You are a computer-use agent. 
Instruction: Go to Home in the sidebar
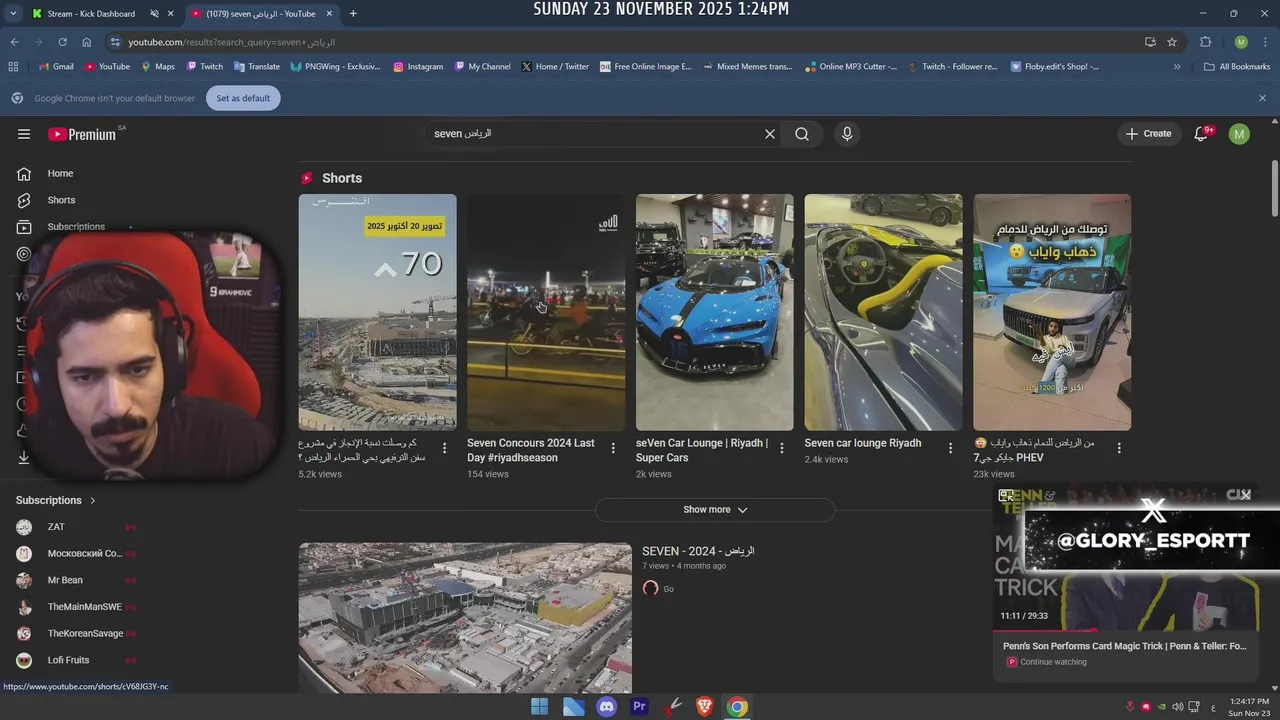60,173
